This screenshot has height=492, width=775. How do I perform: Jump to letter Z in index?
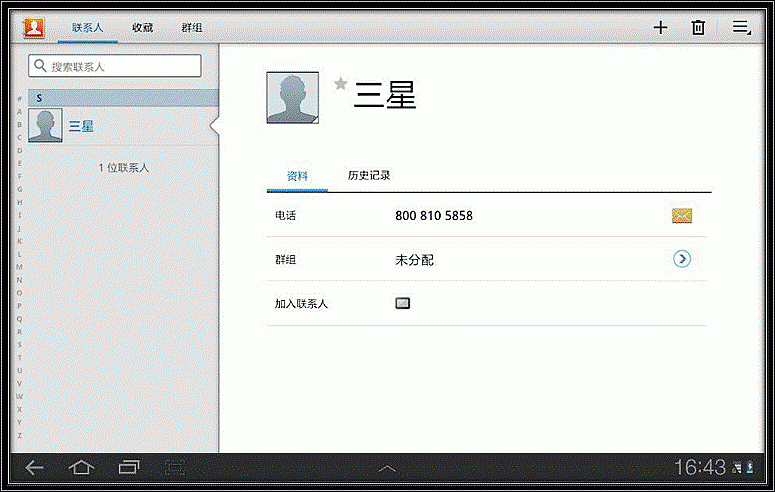tap(20, 436)
